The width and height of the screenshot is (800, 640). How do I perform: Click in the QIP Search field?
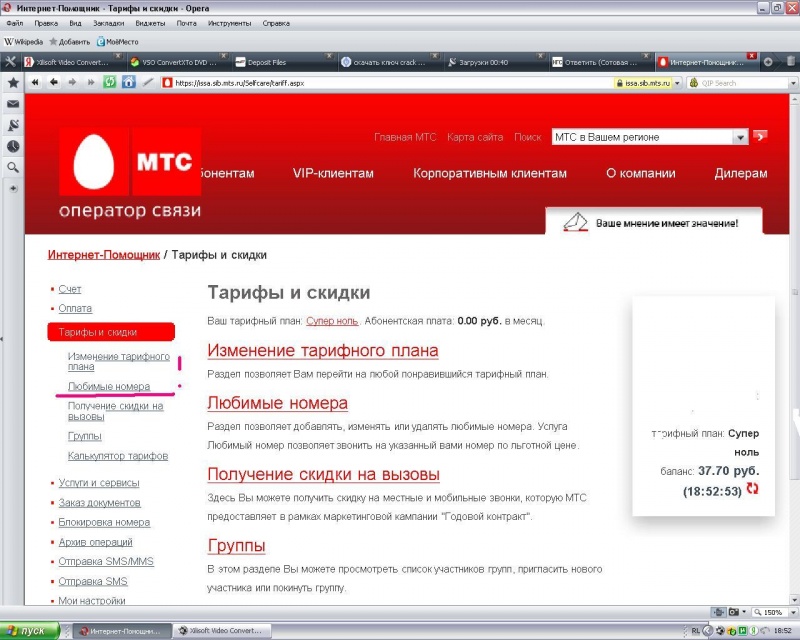(740, 83)
